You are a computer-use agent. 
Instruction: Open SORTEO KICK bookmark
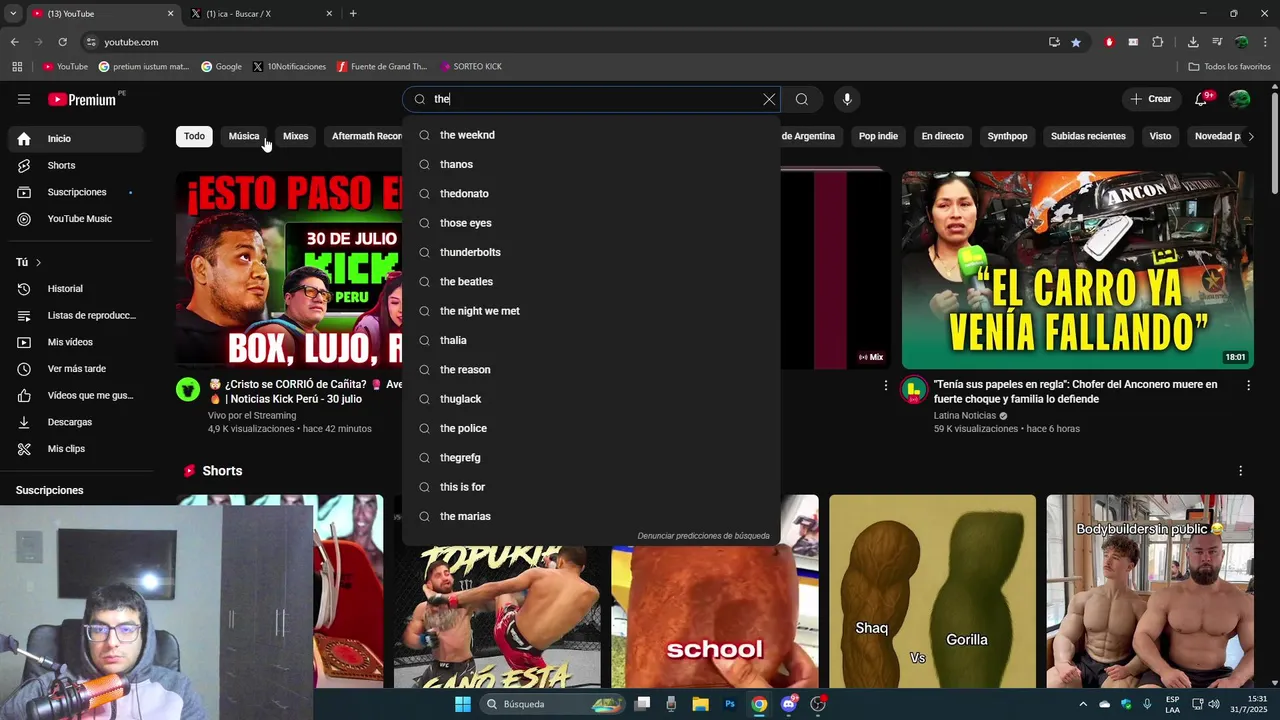click(x=470, y=66)
